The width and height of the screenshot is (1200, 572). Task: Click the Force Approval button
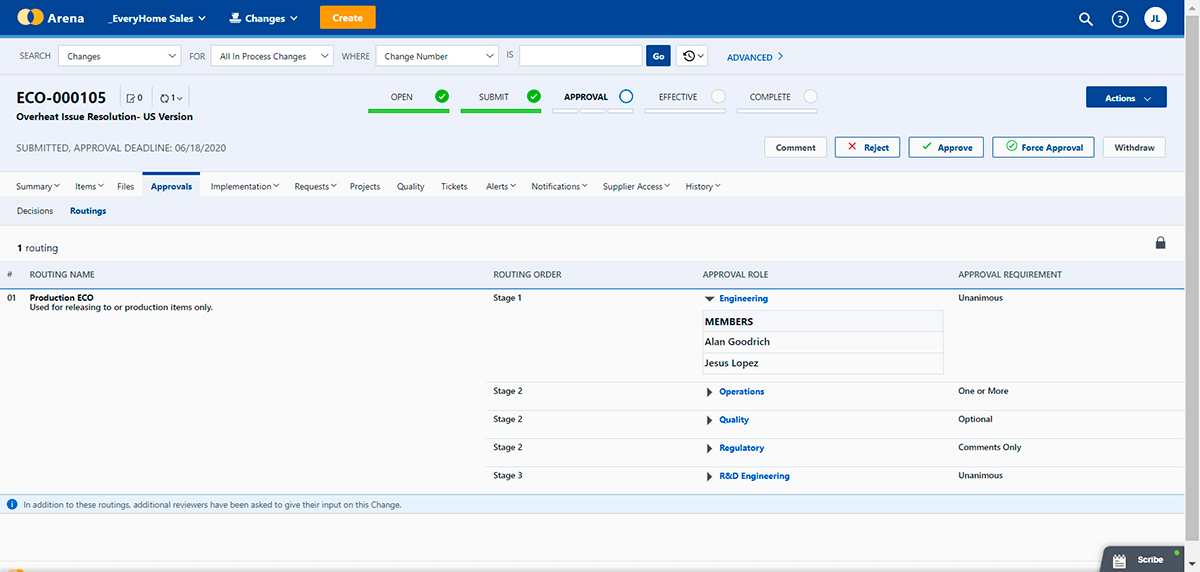1043,148
